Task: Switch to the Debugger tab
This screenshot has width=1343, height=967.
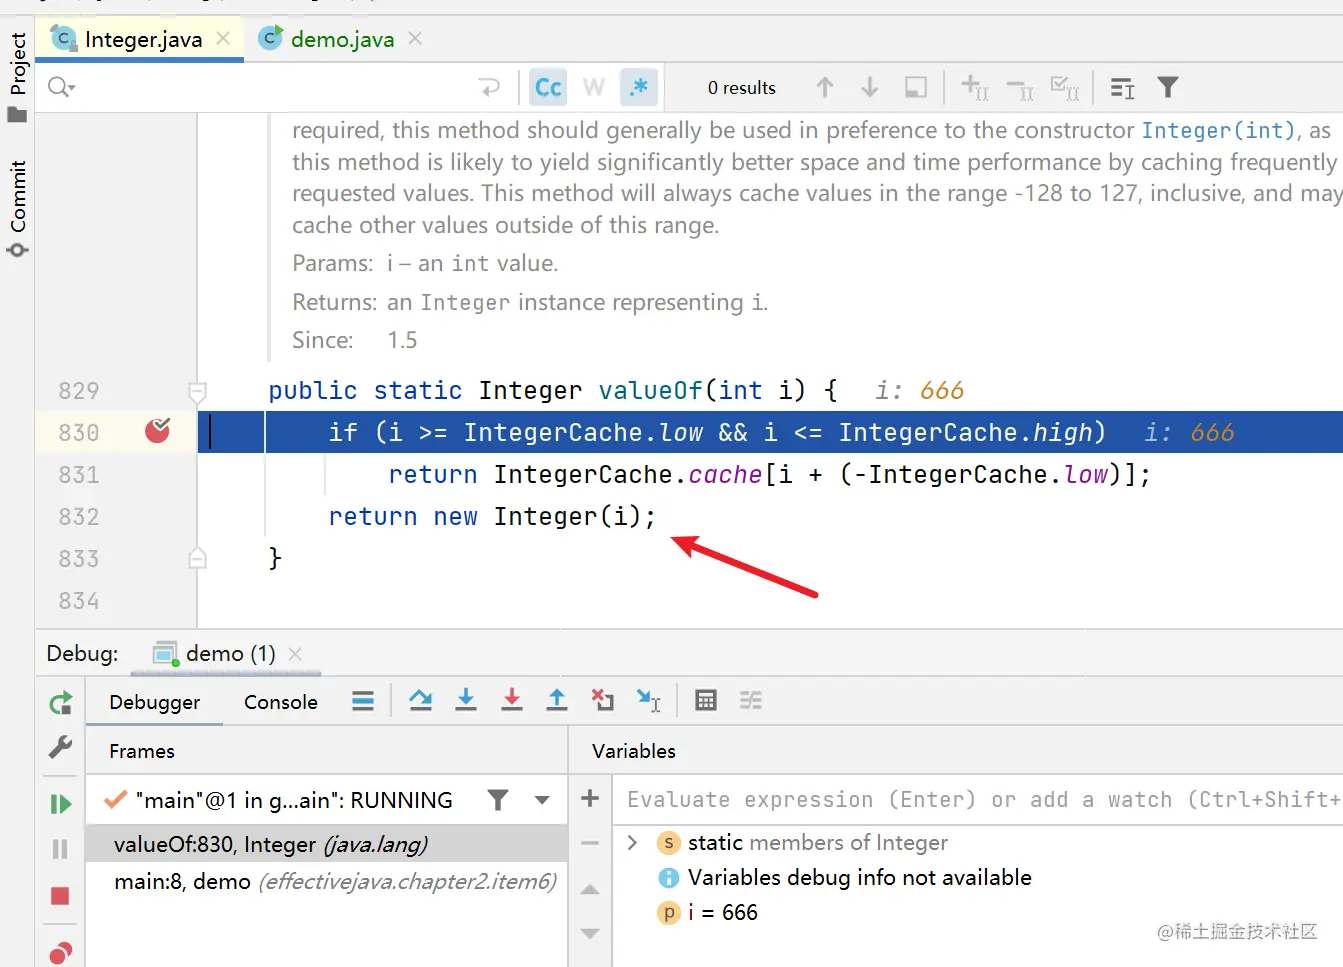Action: [155, 702]
